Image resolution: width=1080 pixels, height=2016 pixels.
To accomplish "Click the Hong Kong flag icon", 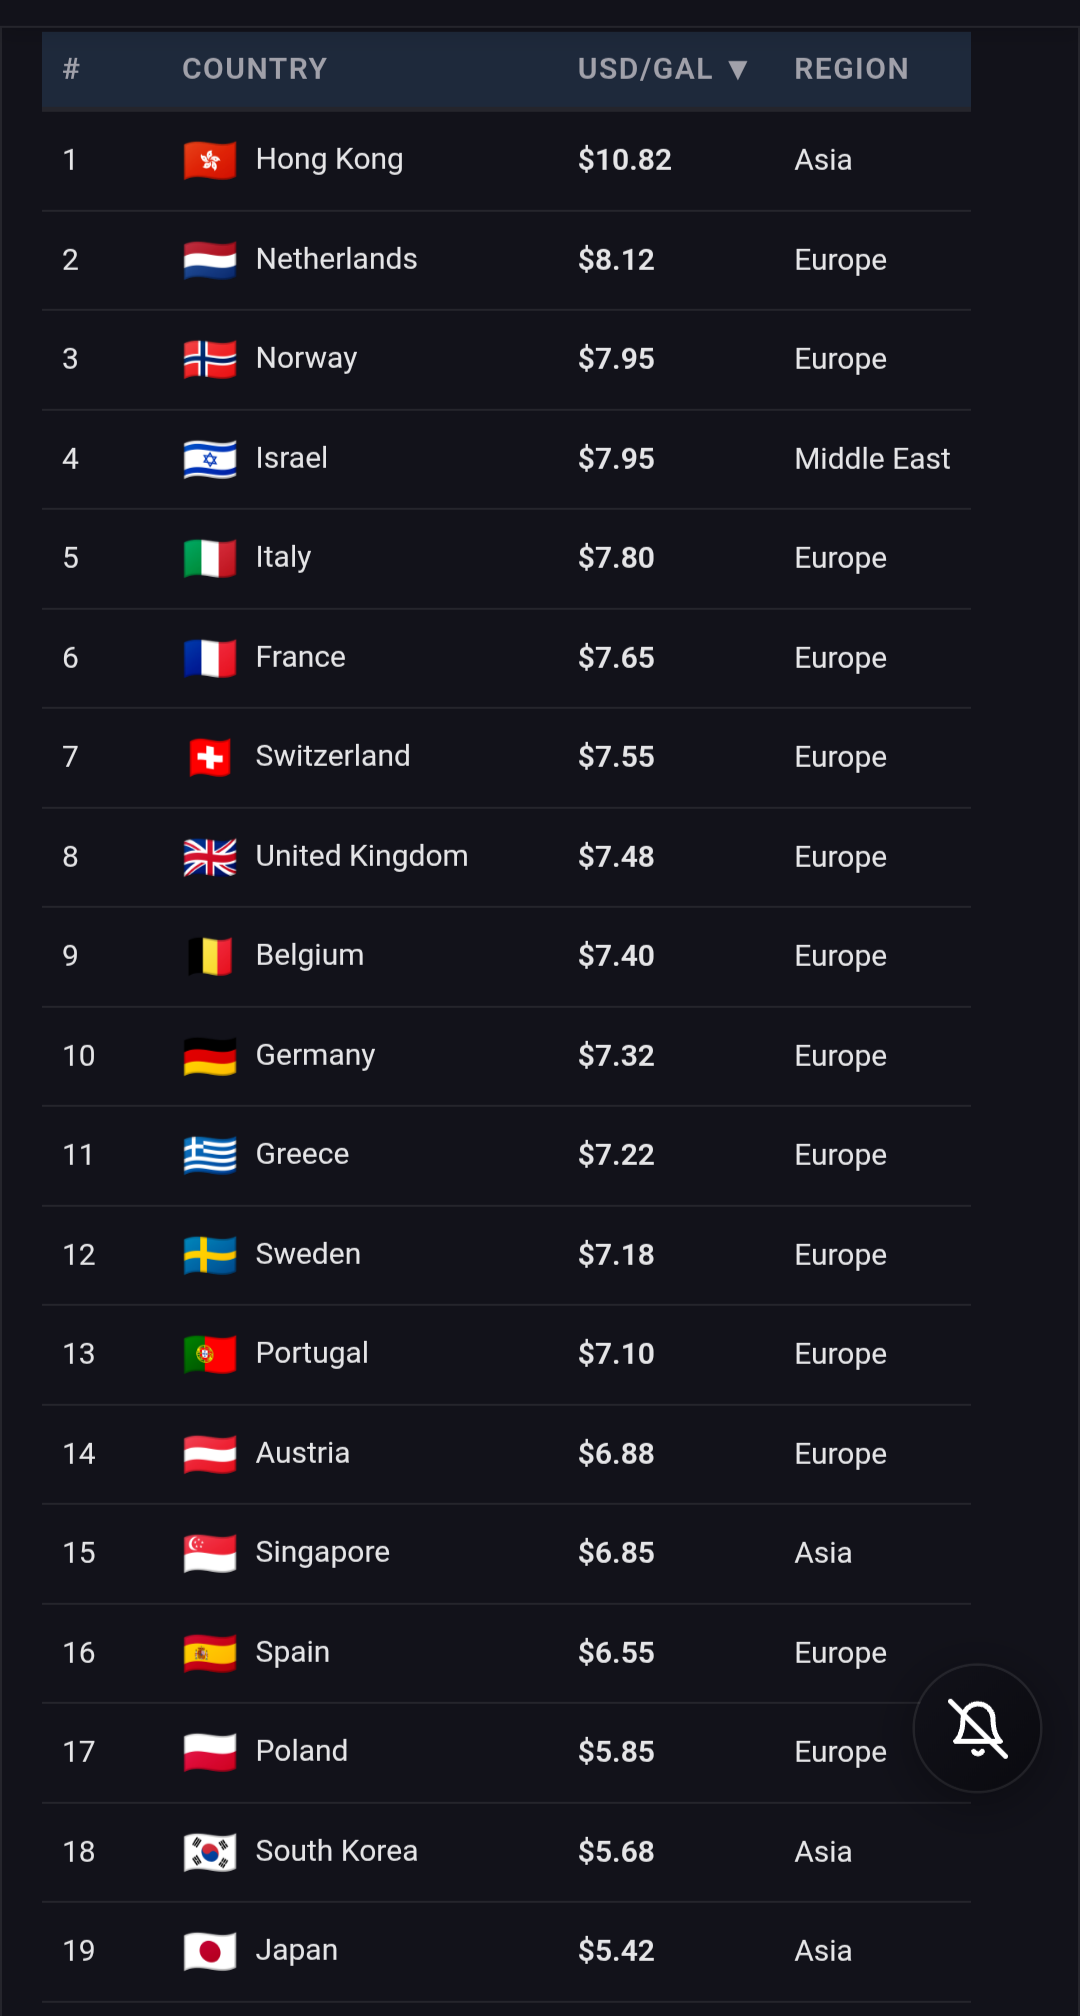I will tap(210, 160).
